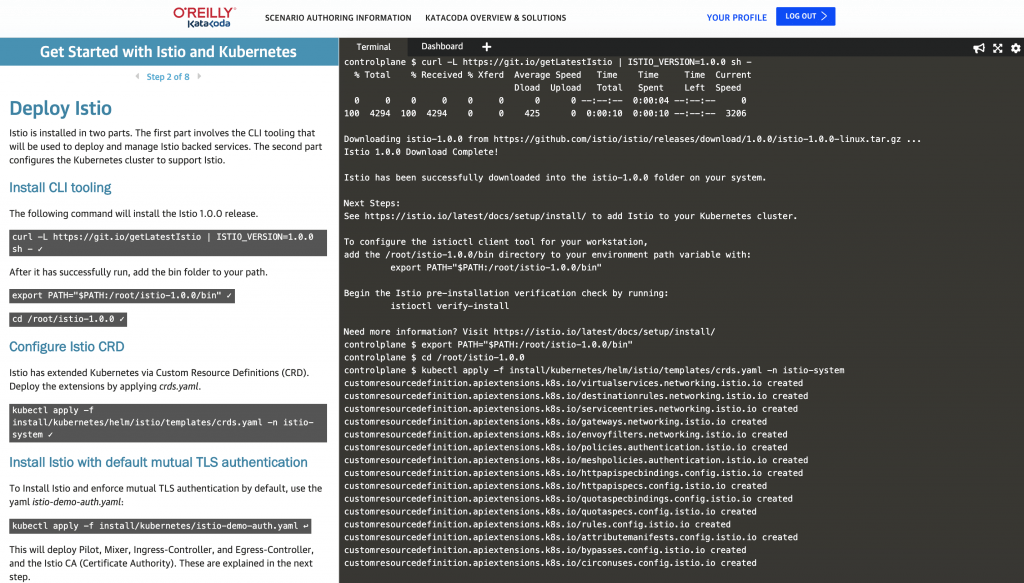Click the 'Configure Istio CRD' heading
The image size is (1024, 583).
tap(67, 347)
